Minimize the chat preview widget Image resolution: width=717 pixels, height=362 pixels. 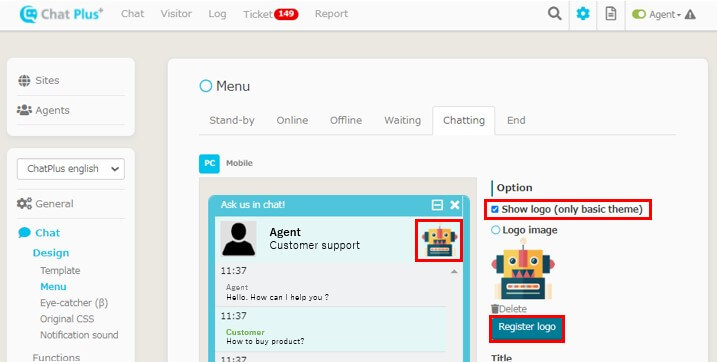[x=437, y=205]
